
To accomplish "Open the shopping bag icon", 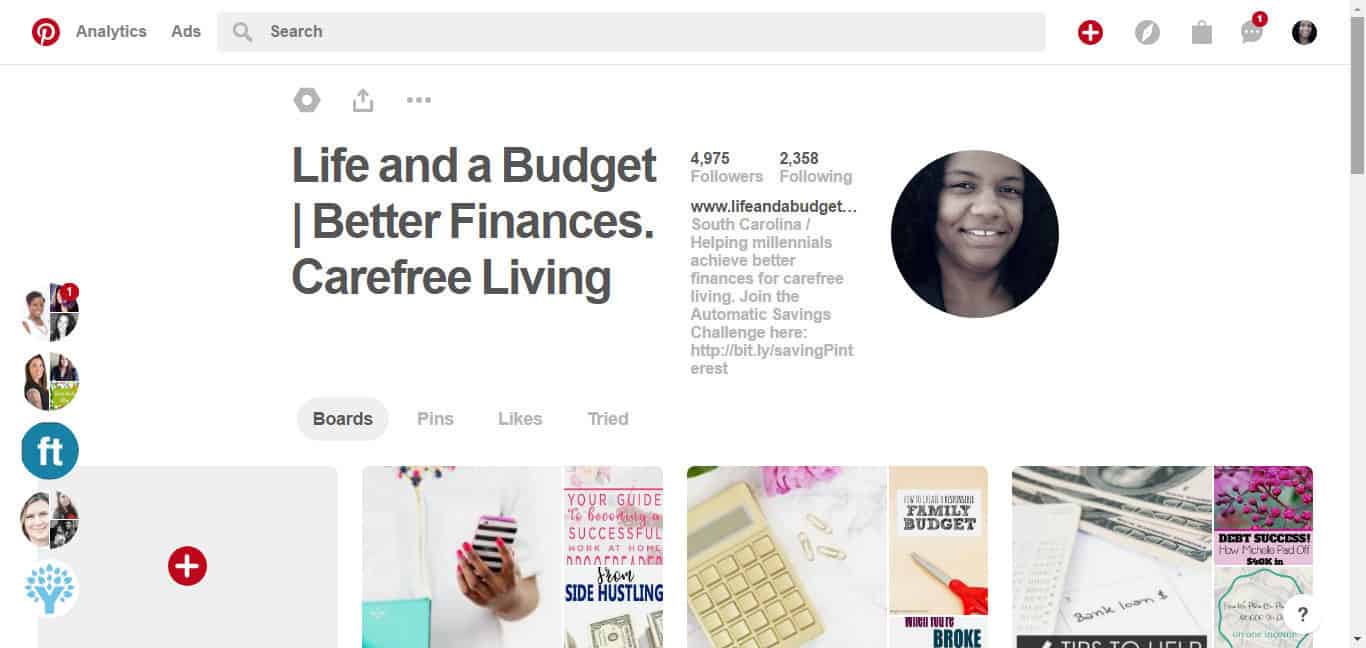I will pyautogui.click(x=1202, y=33).
